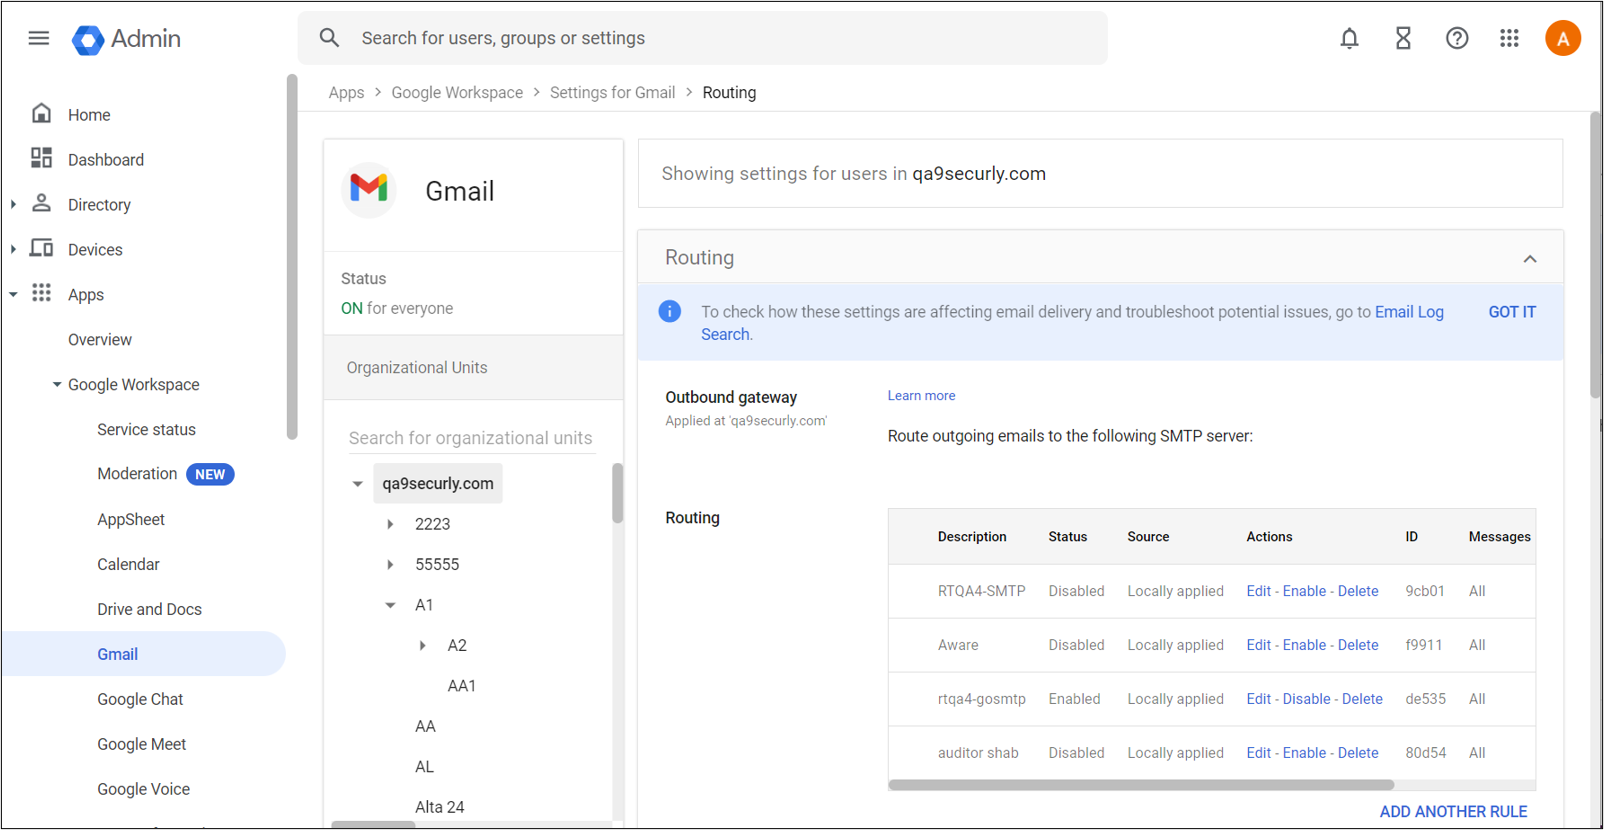1604x830 pixels.
Task: Collapse the Routing panel chevron
Action: point(1529,259)
